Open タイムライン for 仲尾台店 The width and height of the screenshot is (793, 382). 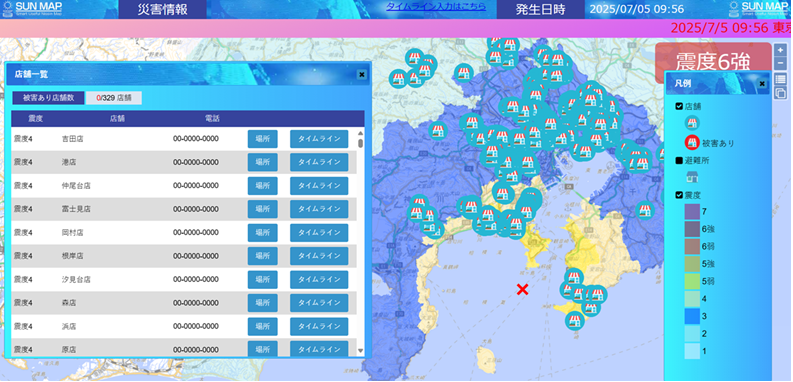click(319, 186)
